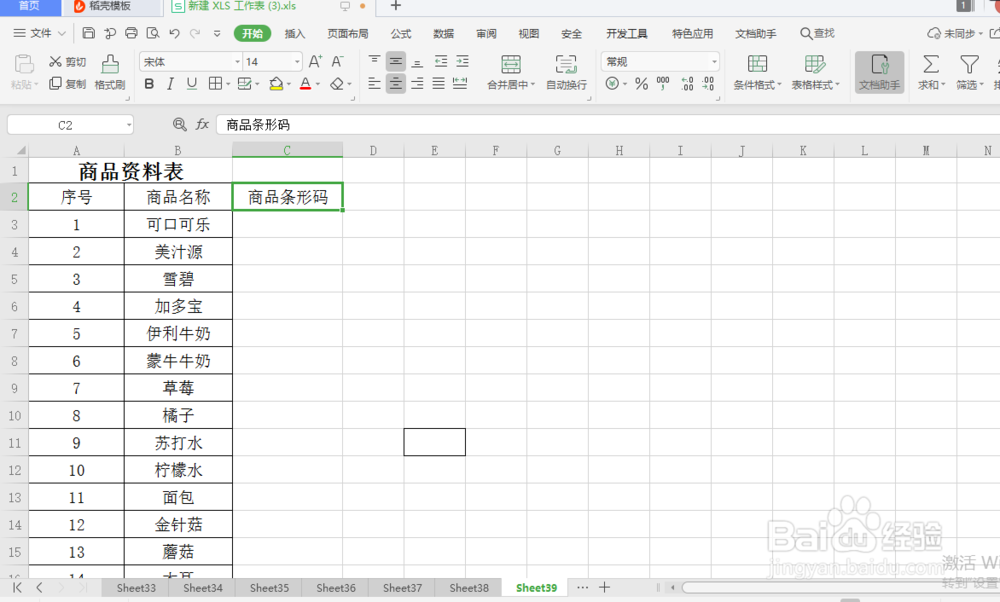Image resolution: width=1000 pixels, height=602 pixels.
Task: Expand the fill color dropdown arrow
Action: tap(290, 84)
